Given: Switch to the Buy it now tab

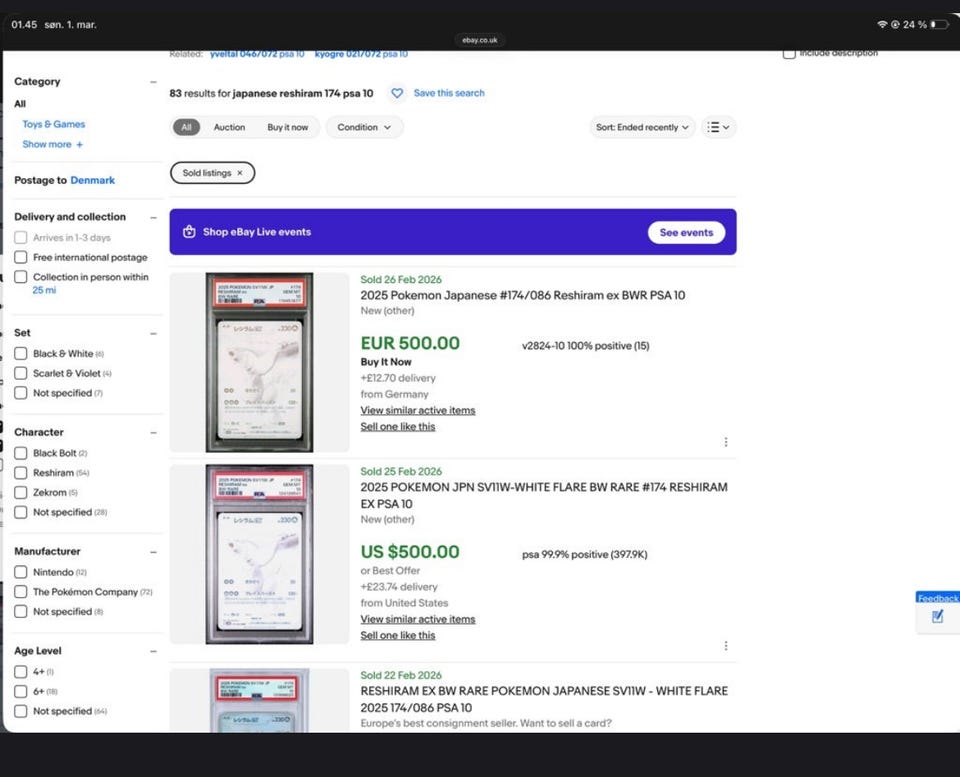Looking at the screenshot, I should click(x=288, y=127).
